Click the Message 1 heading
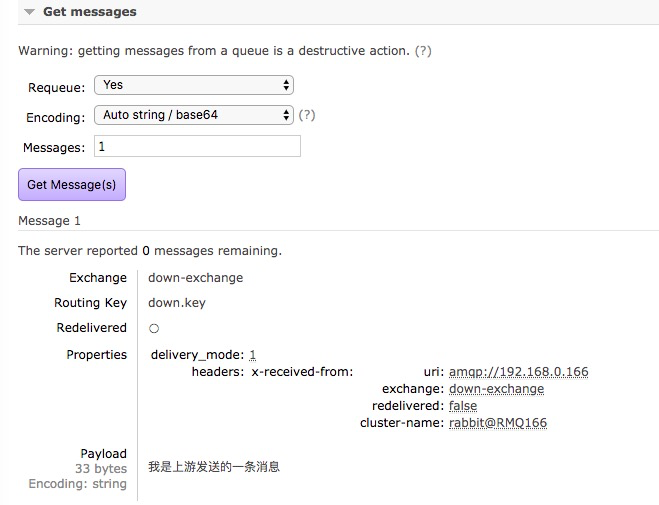 tap(49, 221)
